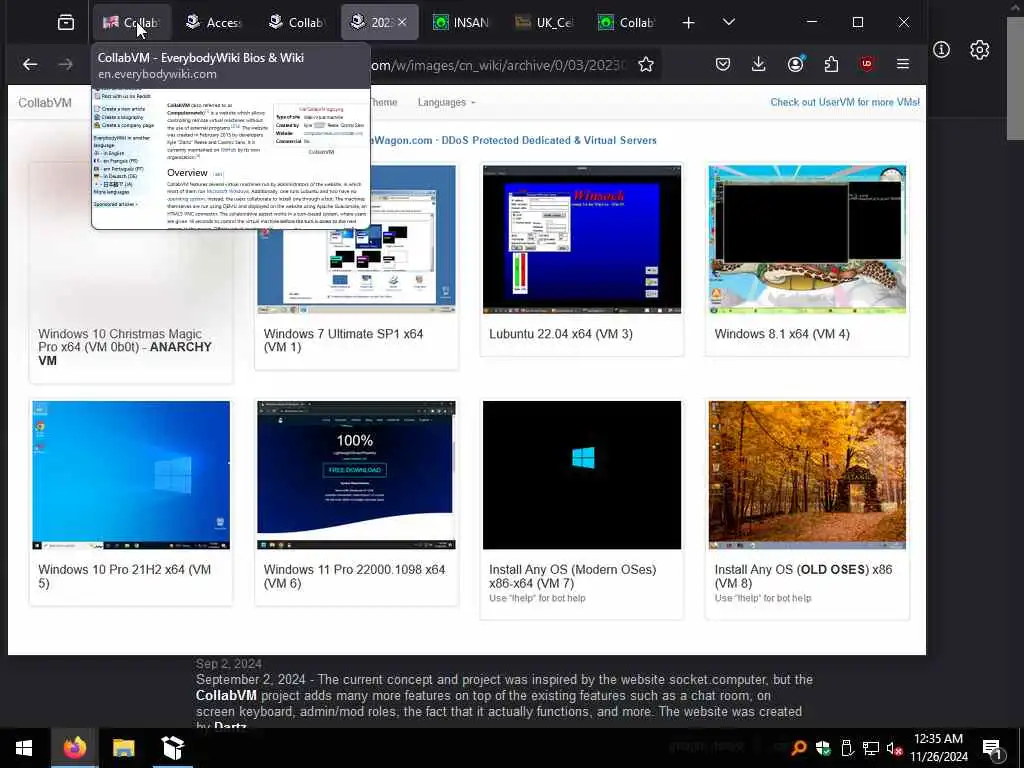
Task: Click the info circle icon
Action: pyautogui.click(x=941, y=50)
